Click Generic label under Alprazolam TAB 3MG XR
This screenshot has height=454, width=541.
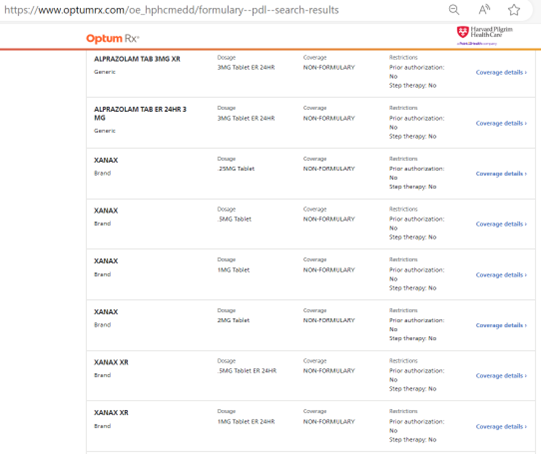coord(105,72)
